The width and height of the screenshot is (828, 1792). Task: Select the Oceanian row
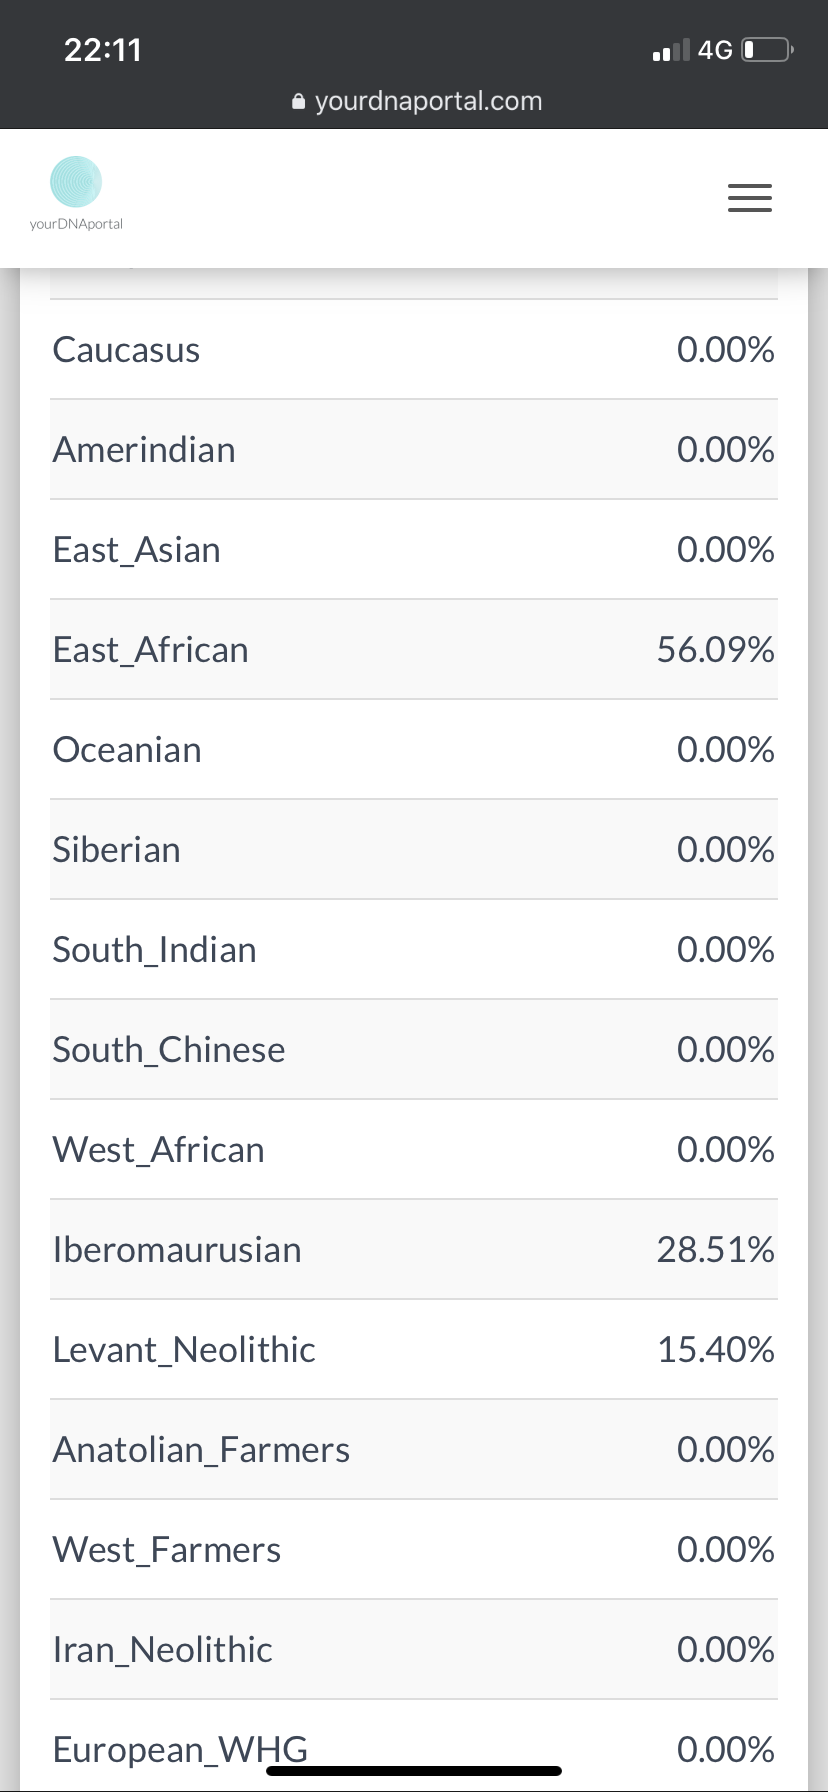click(414, 750)
